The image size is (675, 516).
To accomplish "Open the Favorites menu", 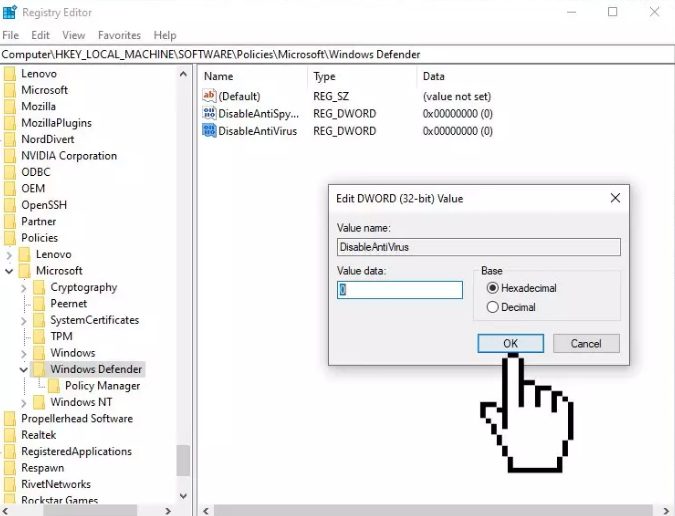I will [119, 35].
